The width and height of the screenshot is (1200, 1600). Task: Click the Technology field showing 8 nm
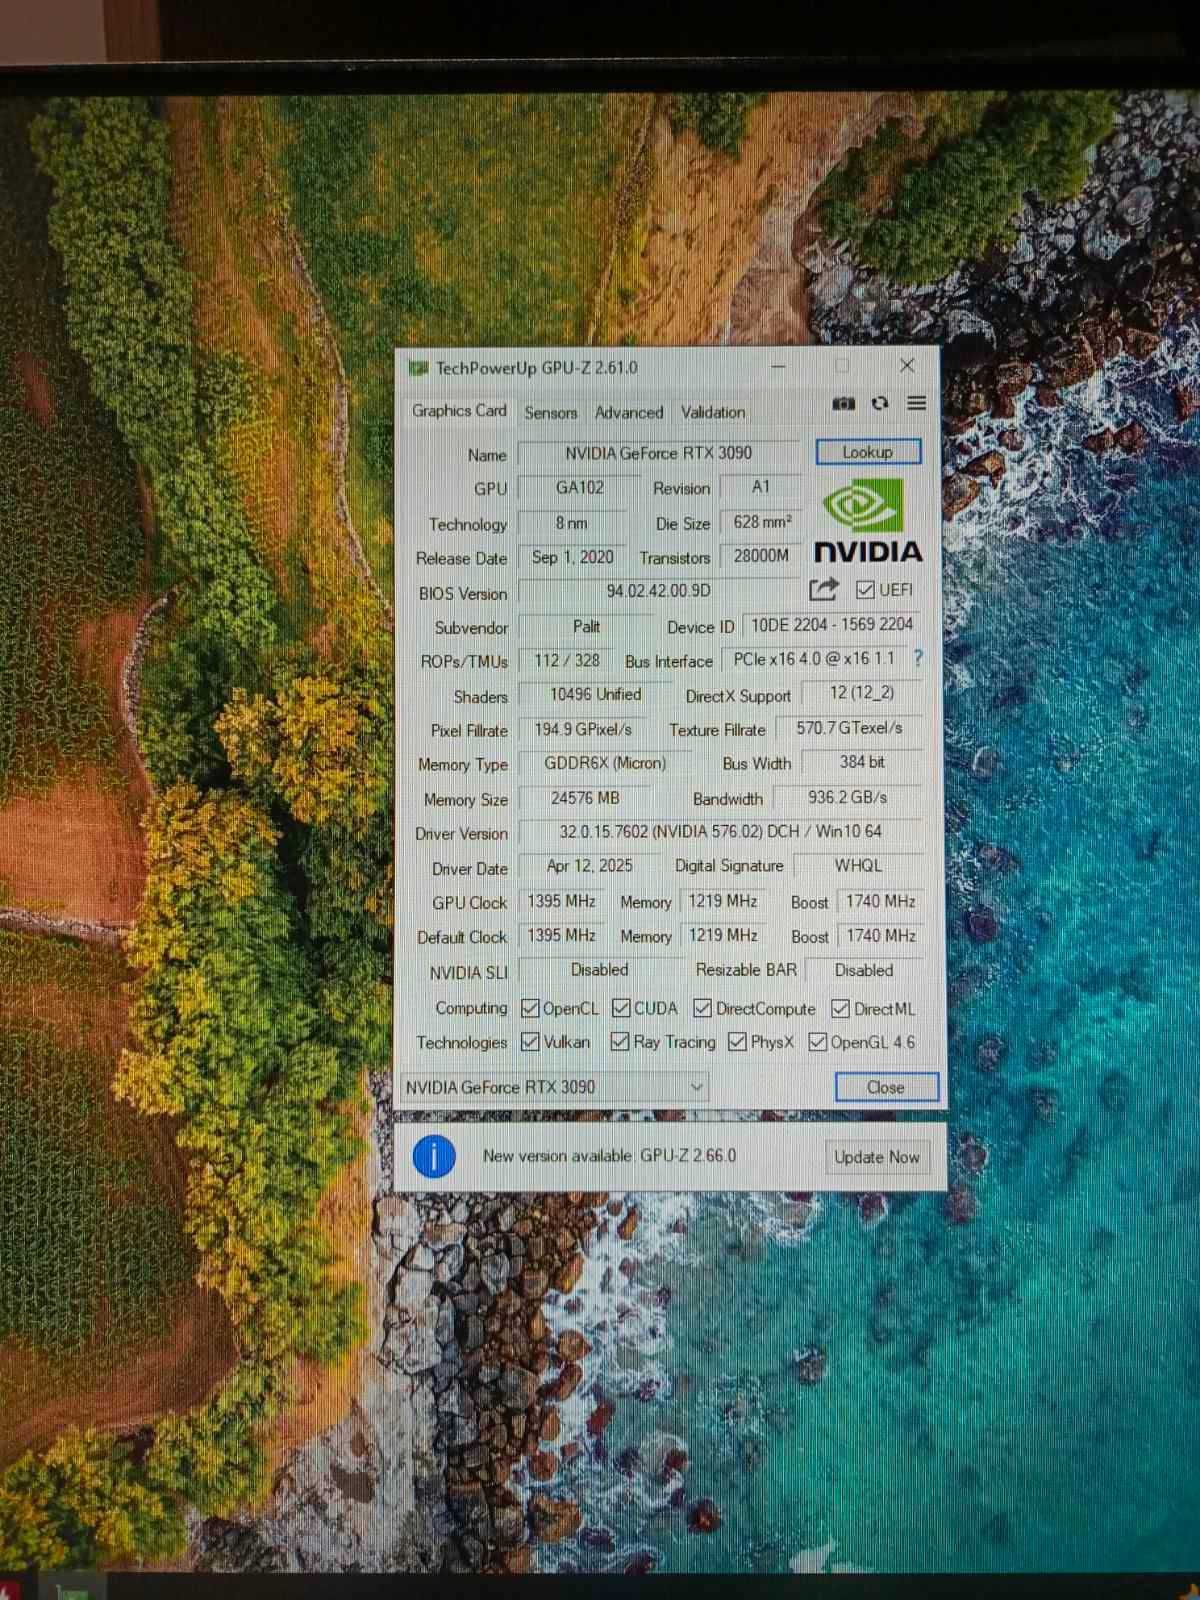pyautogui.click(x=572, y=523)
